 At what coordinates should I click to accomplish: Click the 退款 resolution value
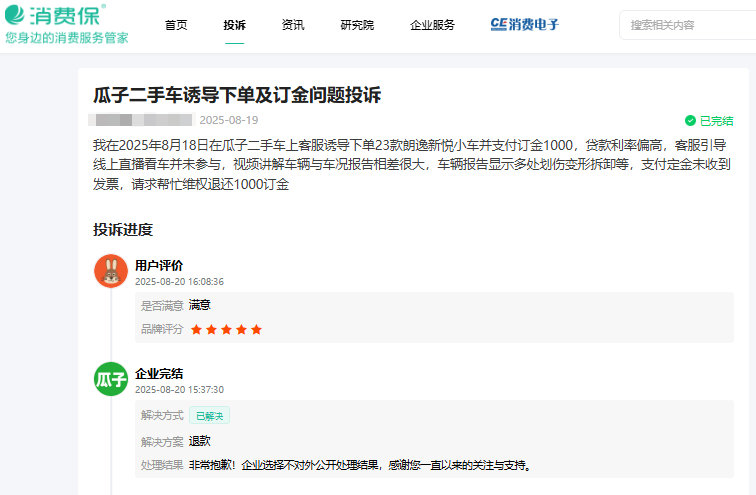[x=200, y=441]
